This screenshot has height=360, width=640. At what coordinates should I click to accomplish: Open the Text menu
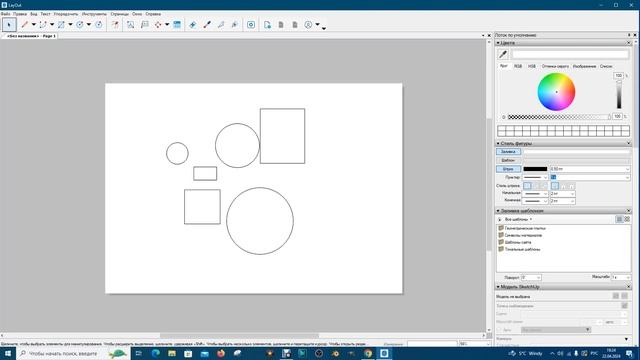tap(45, 14)
